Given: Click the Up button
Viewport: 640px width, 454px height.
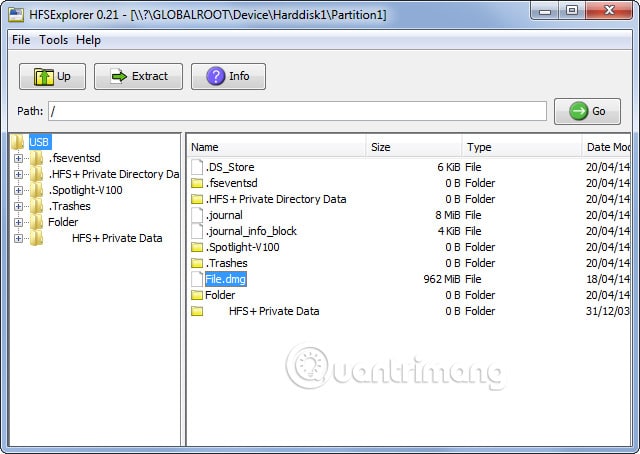Looking at the screenshot, I should pyautogui.click(x=52, y=76).
